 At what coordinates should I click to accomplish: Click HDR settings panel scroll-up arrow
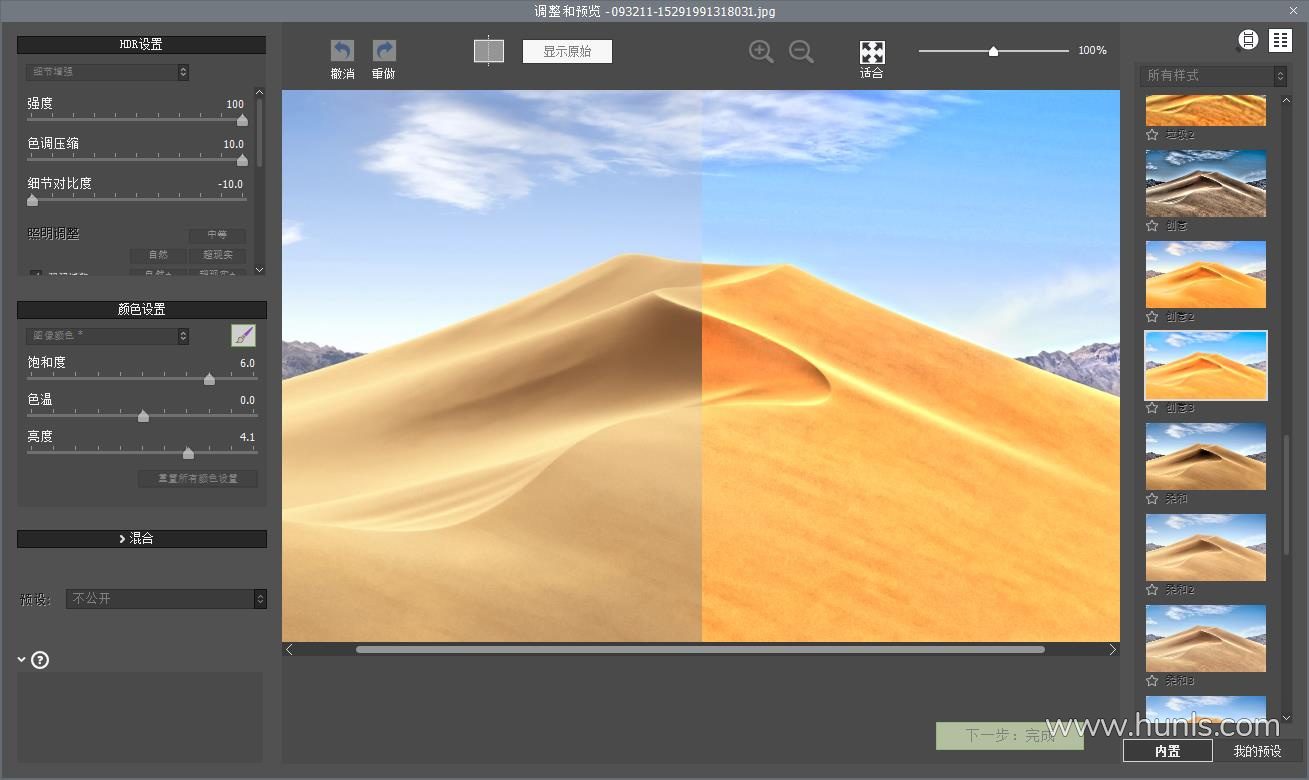[260, 93]
